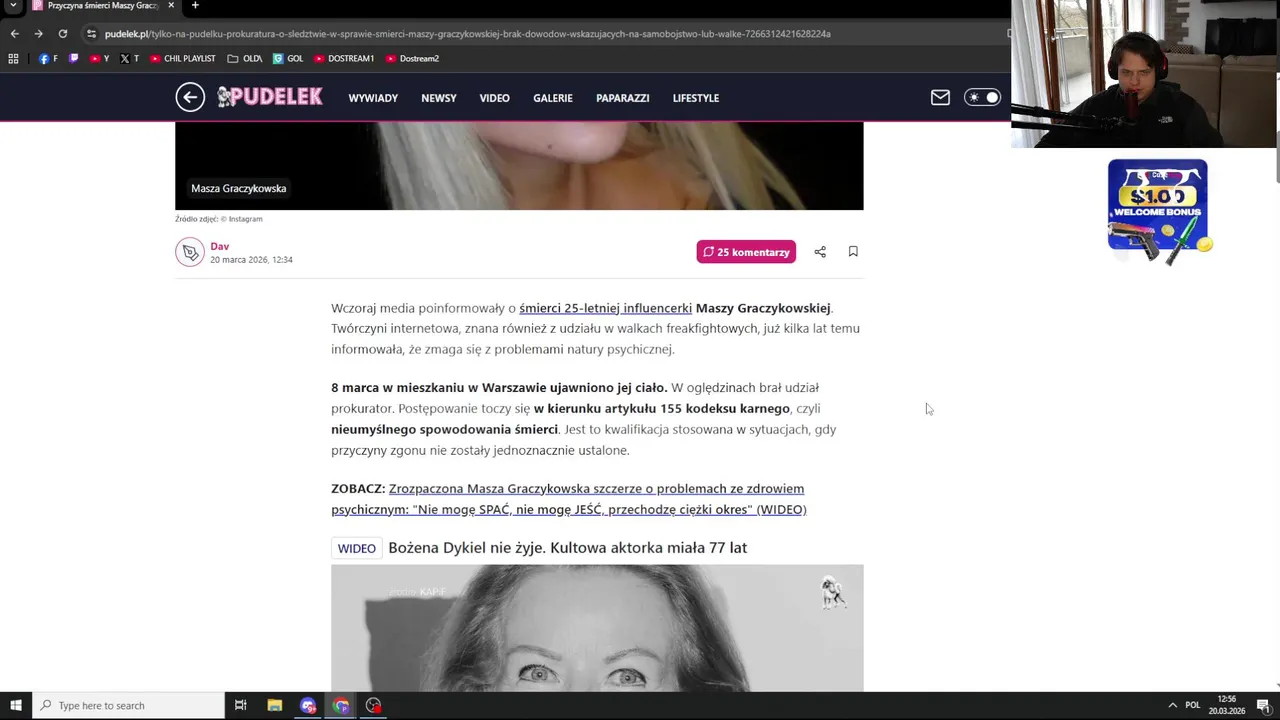Open File Explorer from the taskbar
The height and width of the screenshot is (720, 1280).
(x=275, y=705)
